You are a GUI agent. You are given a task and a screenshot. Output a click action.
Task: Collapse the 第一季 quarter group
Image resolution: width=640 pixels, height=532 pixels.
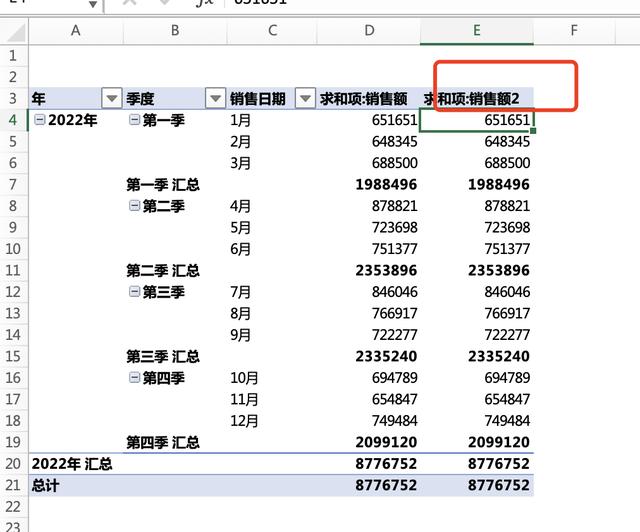click(135, 120)
